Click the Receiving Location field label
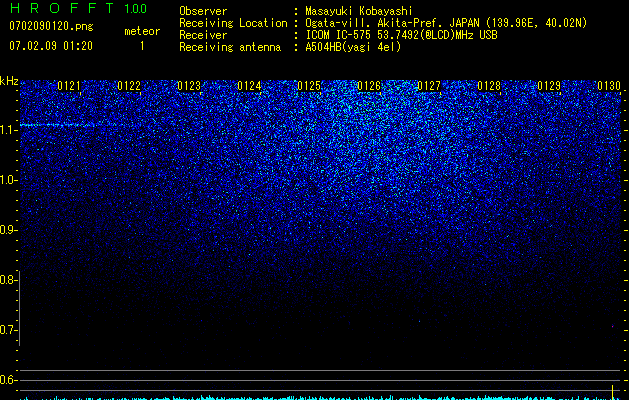629x400 pixels. [233, 23]
